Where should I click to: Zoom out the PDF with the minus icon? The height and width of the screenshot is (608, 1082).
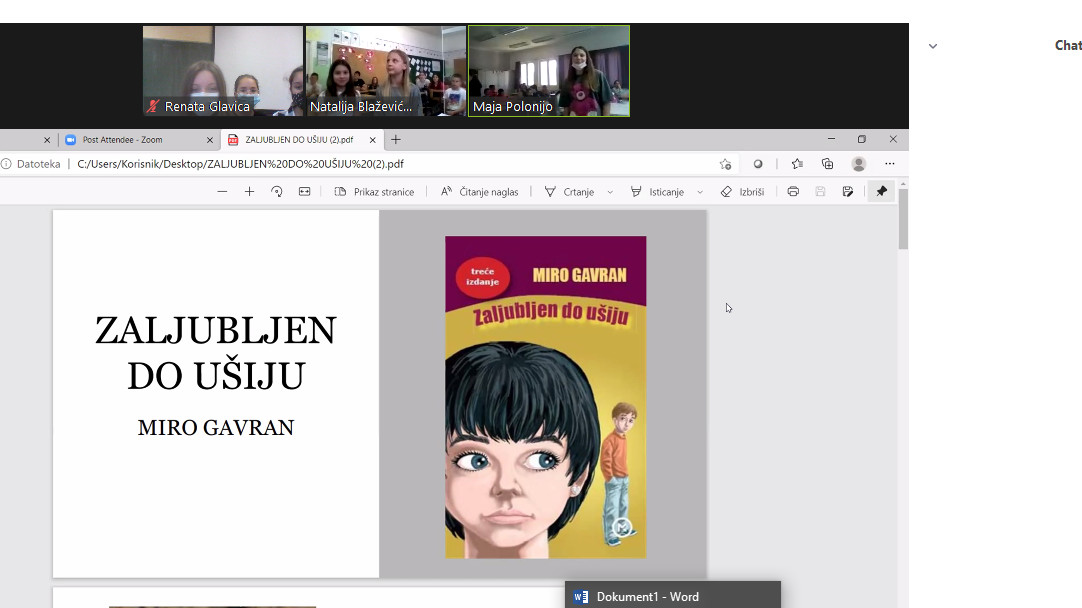pos(222,192)
